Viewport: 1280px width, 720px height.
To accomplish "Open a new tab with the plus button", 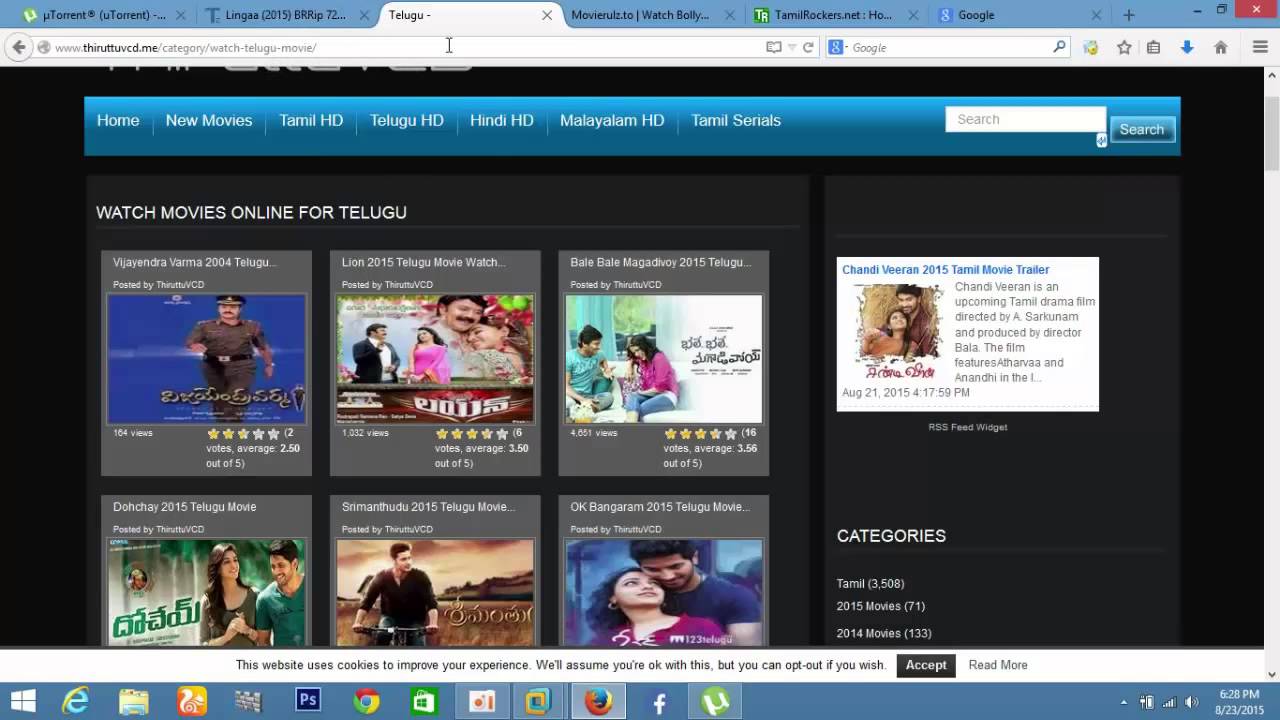I will [x=1129, y=15].
